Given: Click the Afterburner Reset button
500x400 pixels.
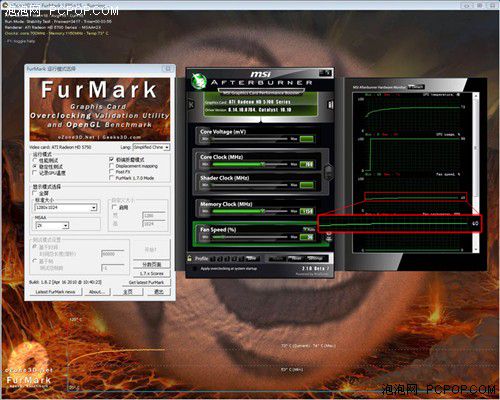Looking at the screenshot, I should click(x=295, y=258).
